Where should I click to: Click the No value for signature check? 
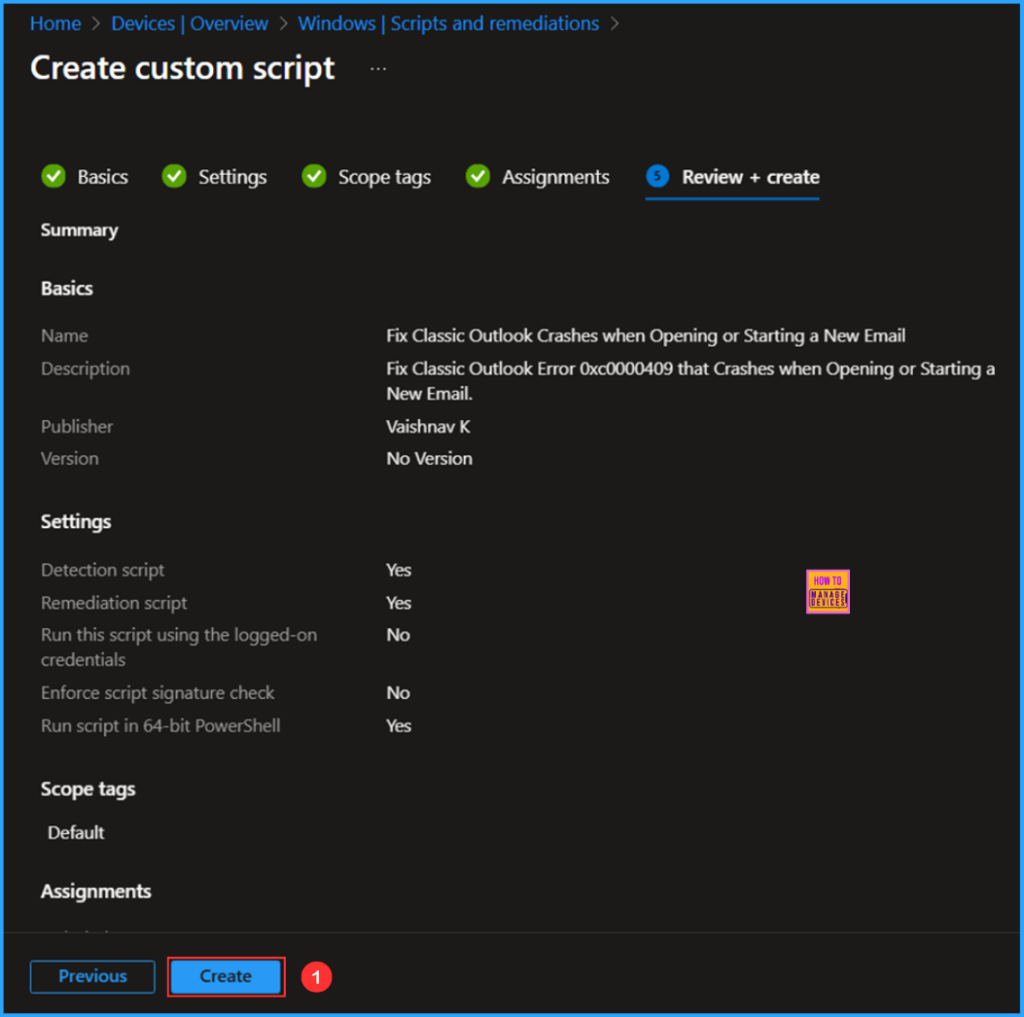point(398,693)
